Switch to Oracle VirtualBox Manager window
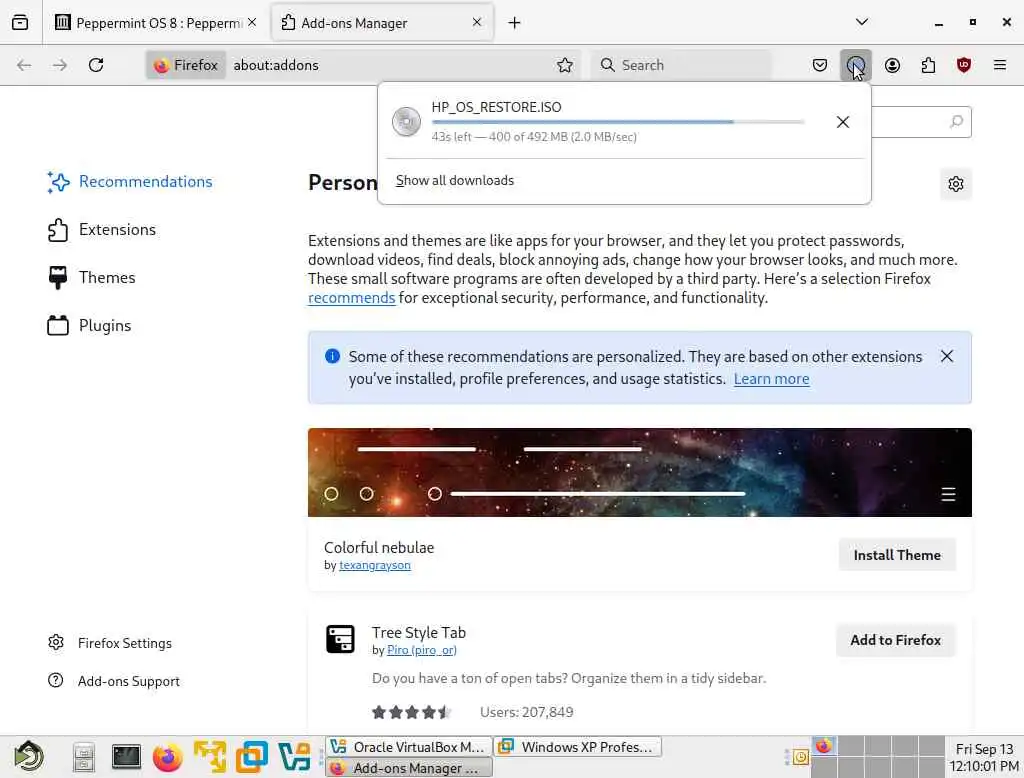This screenshot has height=778, width=1024. pos(408,747)
